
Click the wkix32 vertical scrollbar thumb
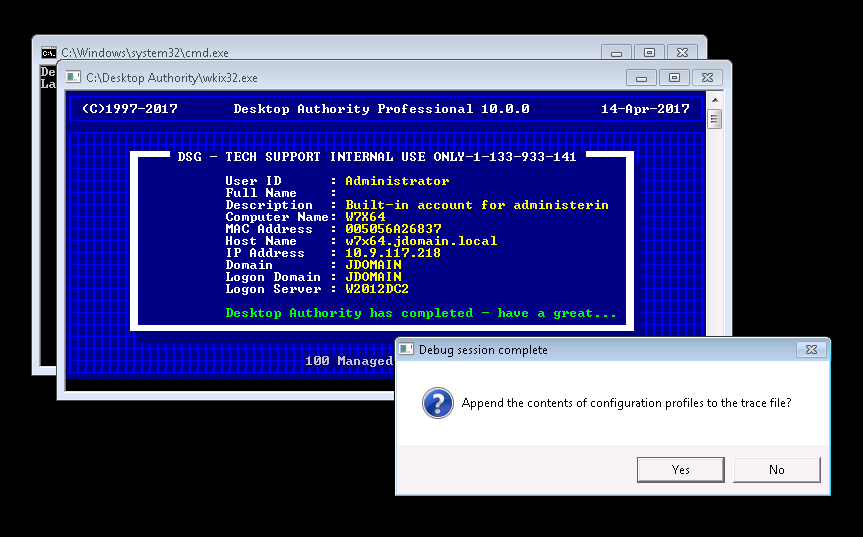[x=714, y=119]
